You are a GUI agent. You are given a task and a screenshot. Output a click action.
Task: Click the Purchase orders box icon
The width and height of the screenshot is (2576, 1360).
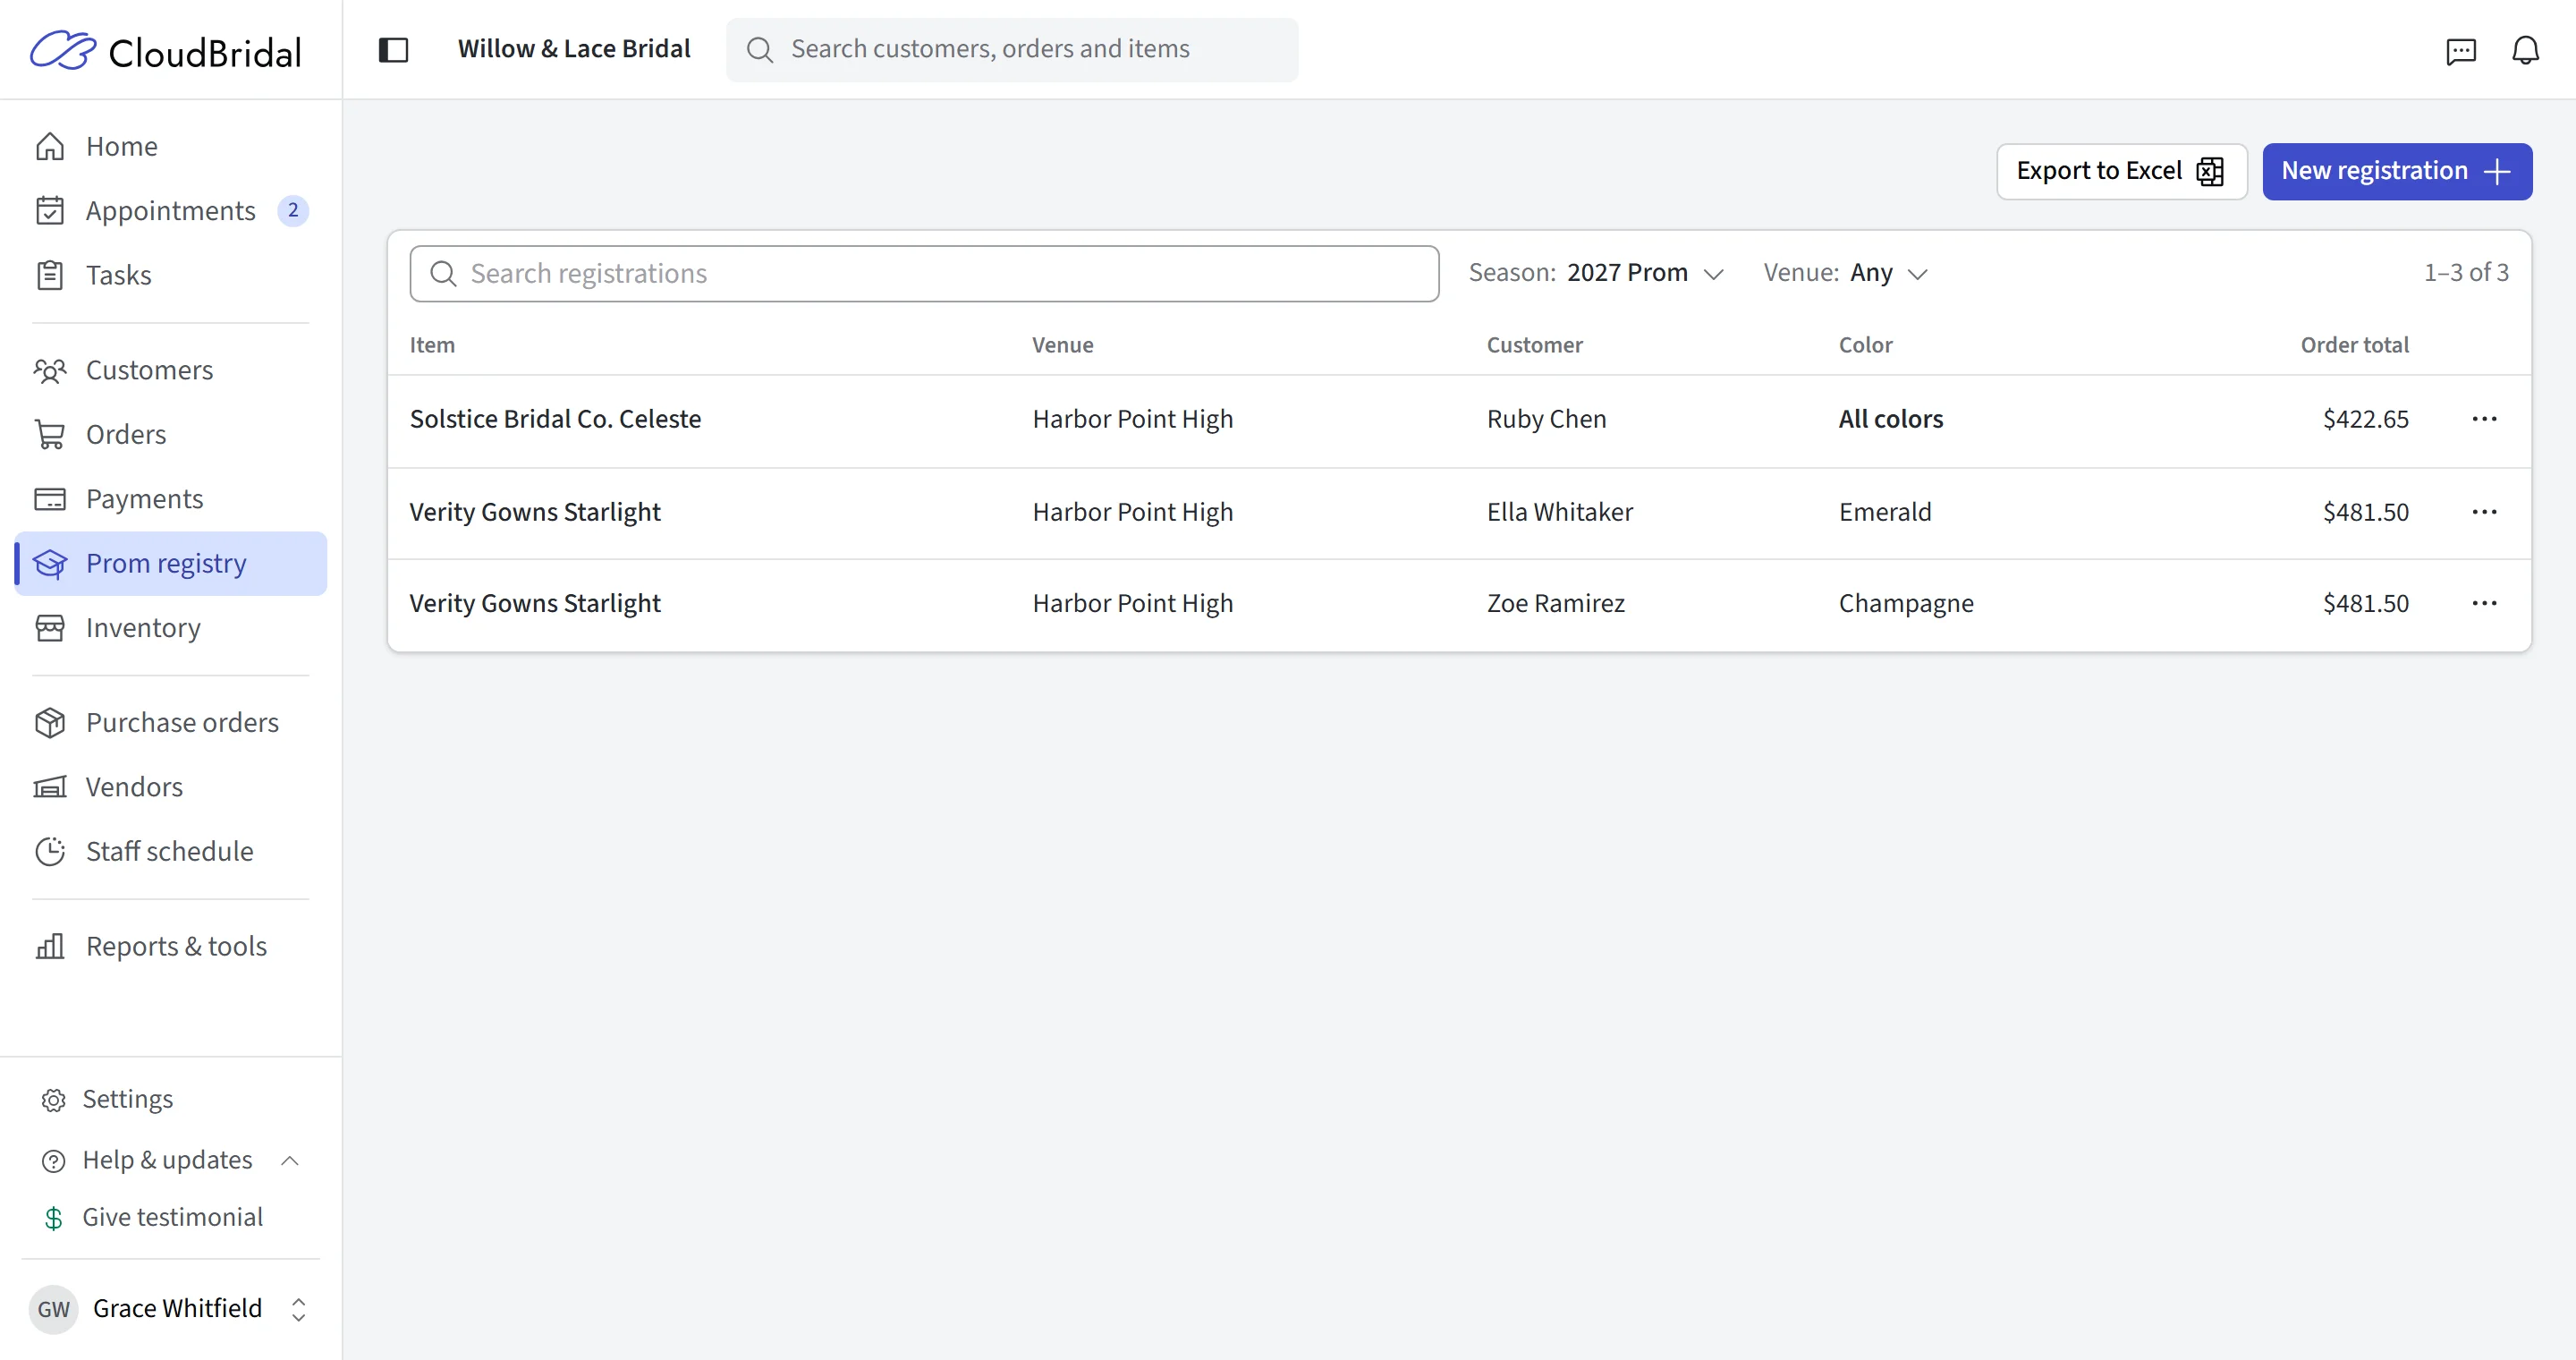click(x=50, y=723)
